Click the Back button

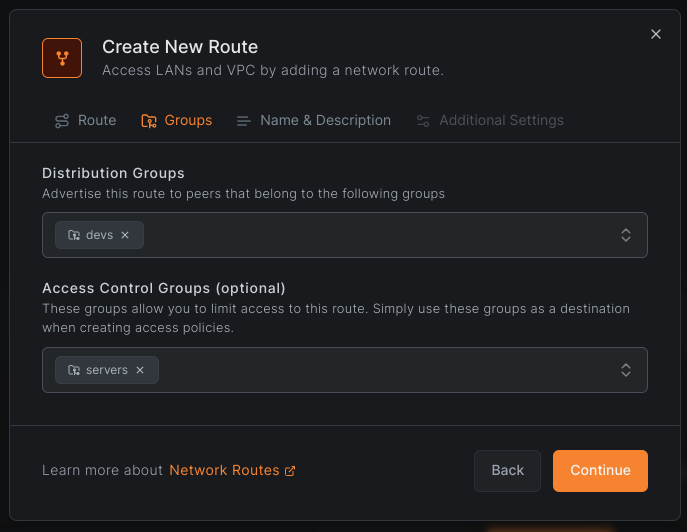point(507,470)
